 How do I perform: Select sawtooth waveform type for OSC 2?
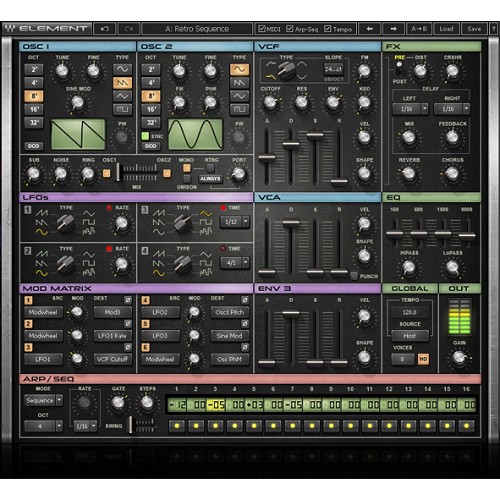pyautogui.click(x=239, y=83)
